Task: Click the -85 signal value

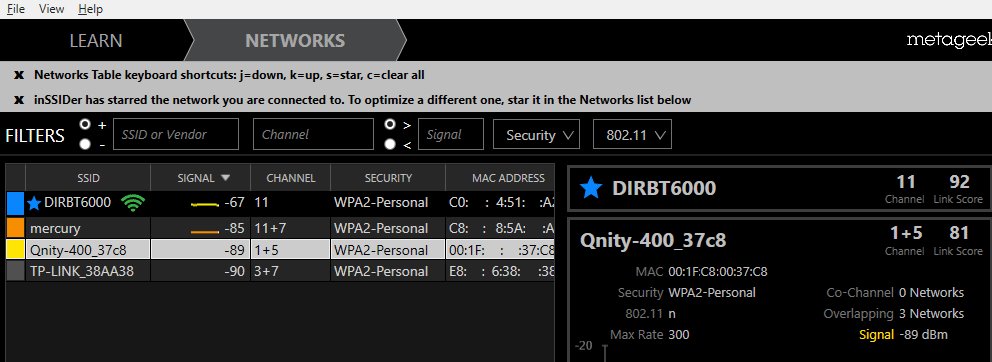Action: [x=234, y=228]
